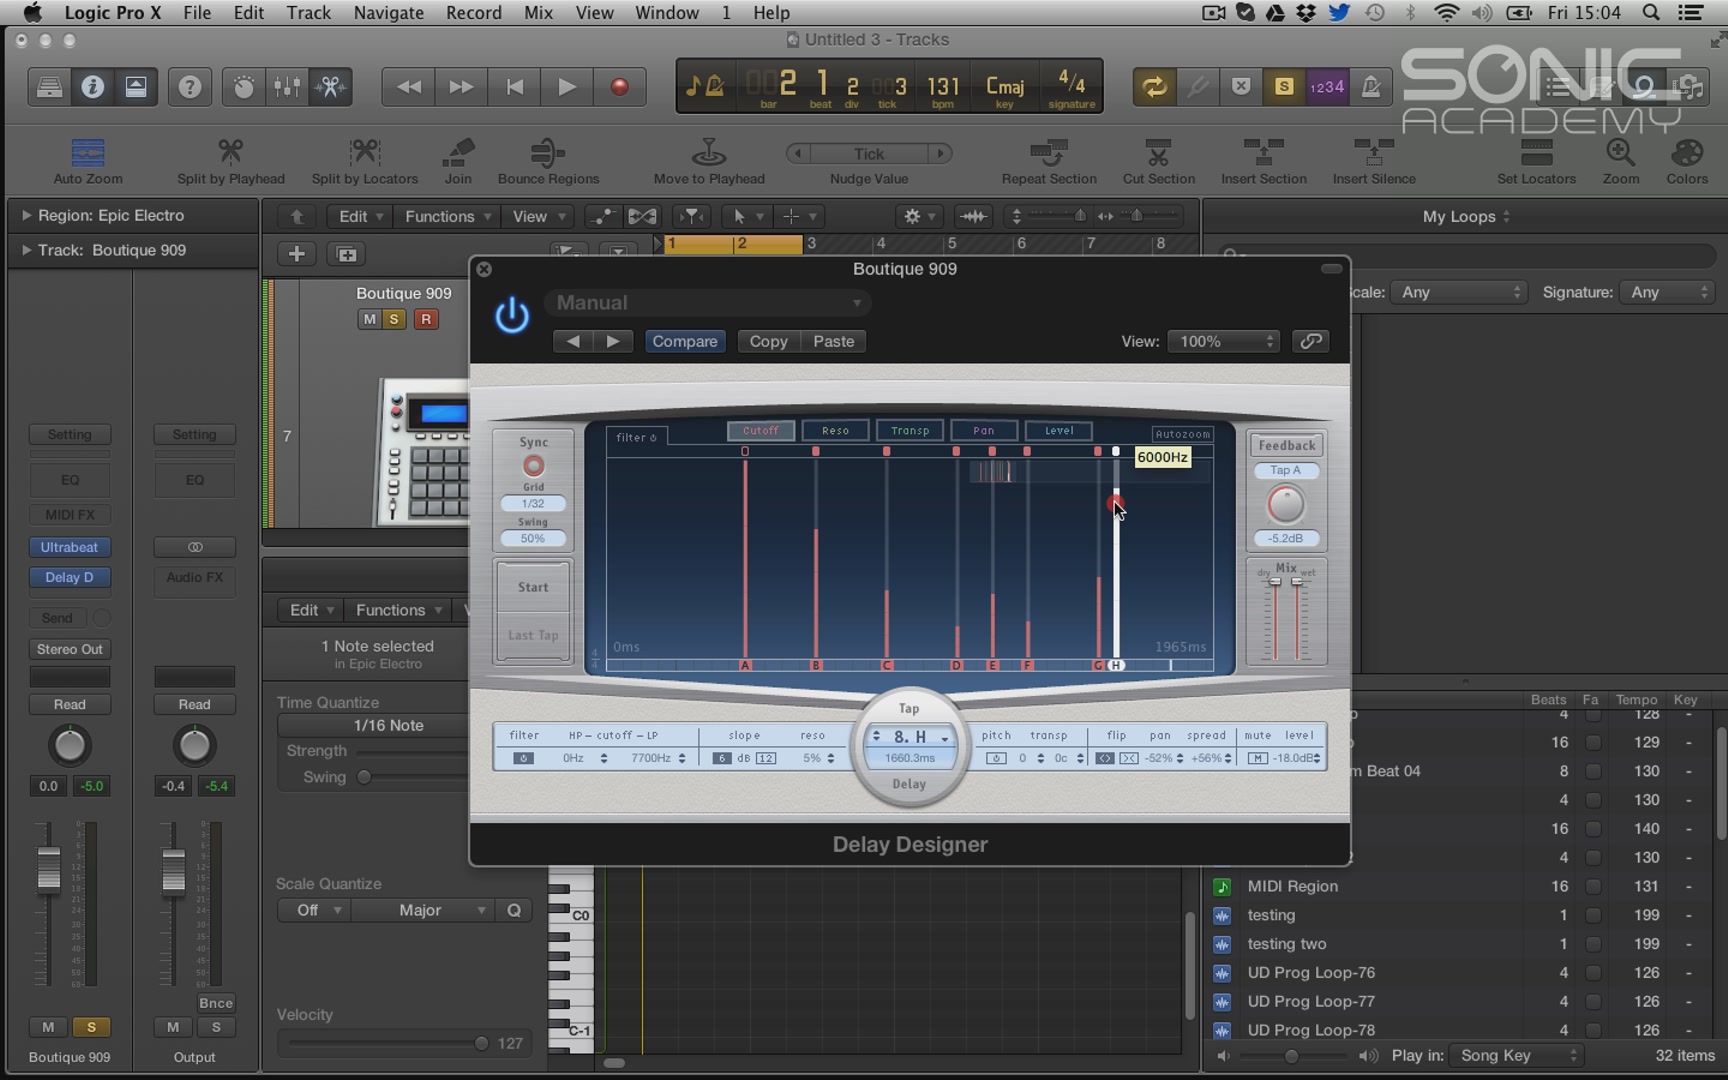This screenshot has width=1728, height=1080.
Task: Open My Loops view dropdown
Action: coord(1466,216)
